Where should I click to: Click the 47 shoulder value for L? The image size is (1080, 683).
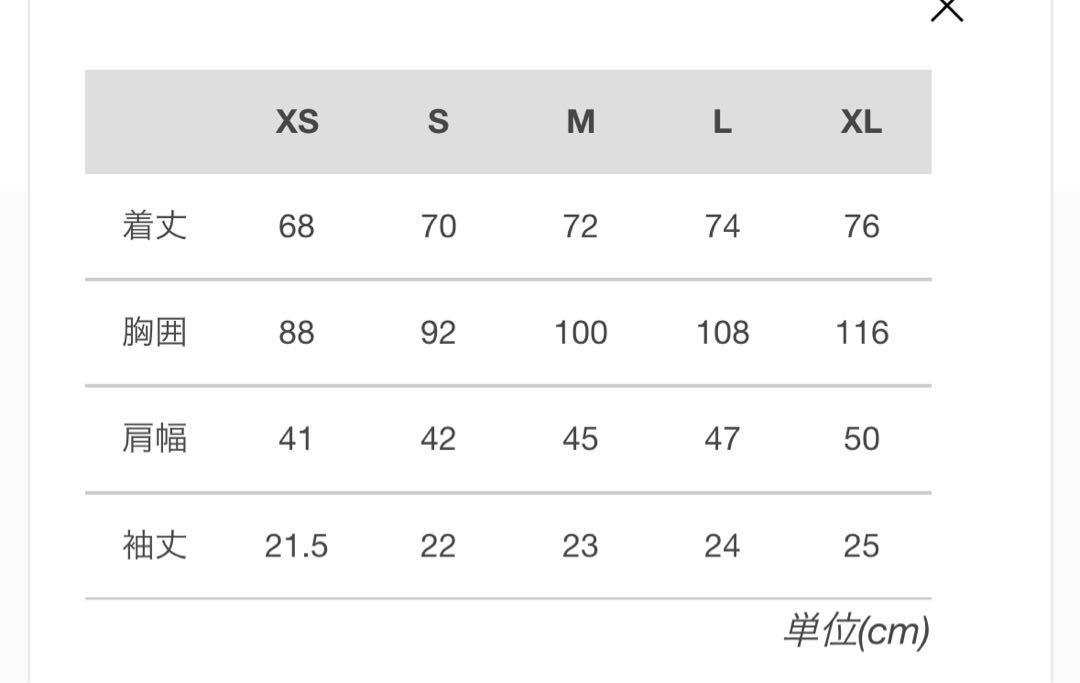pyautogui.click(x=722, y=439)
